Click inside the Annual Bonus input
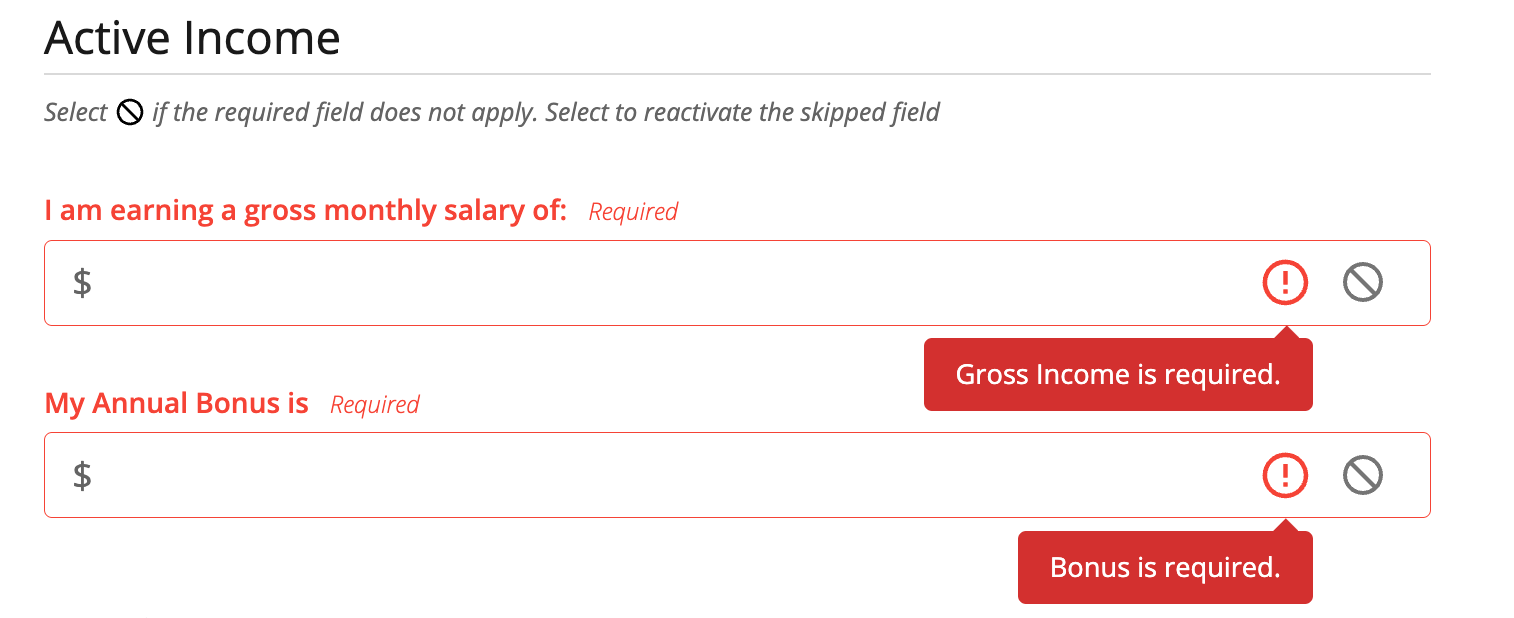Screen dimensions: 1514x618 [x=600, y=475]
